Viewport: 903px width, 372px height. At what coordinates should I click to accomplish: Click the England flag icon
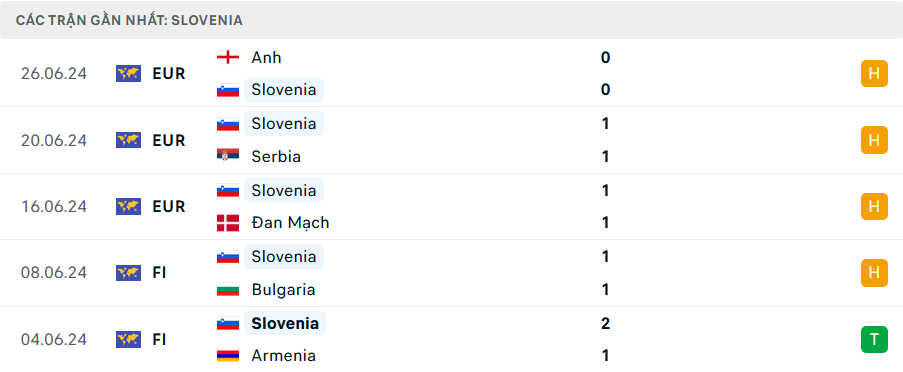[228, 57]
